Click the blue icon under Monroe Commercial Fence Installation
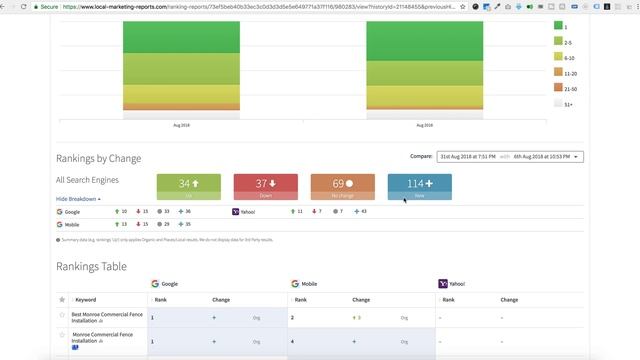 (x=75, y=347)
